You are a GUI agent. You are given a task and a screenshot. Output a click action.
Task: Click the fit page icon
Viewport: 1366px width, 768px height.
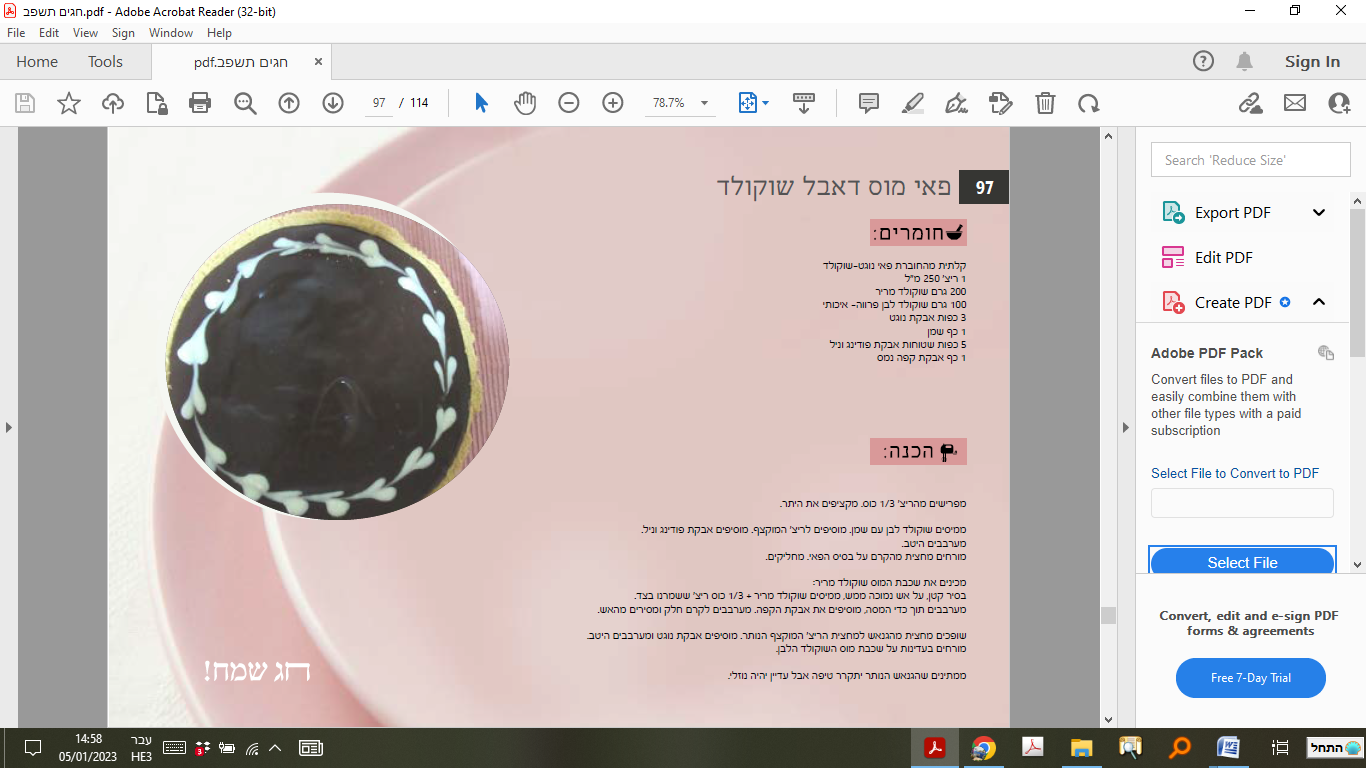click(x=747, y=103)
